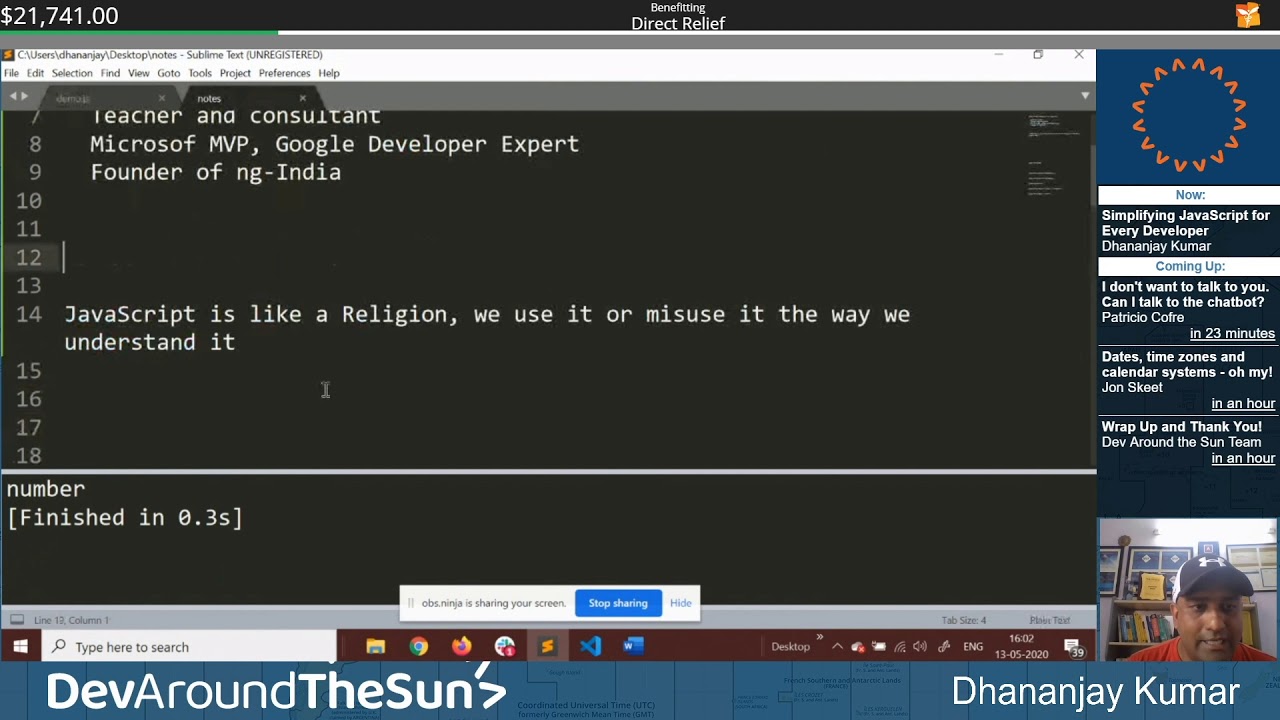Click the battery tray icon
1280x720 pixels.
click(879, 647)
